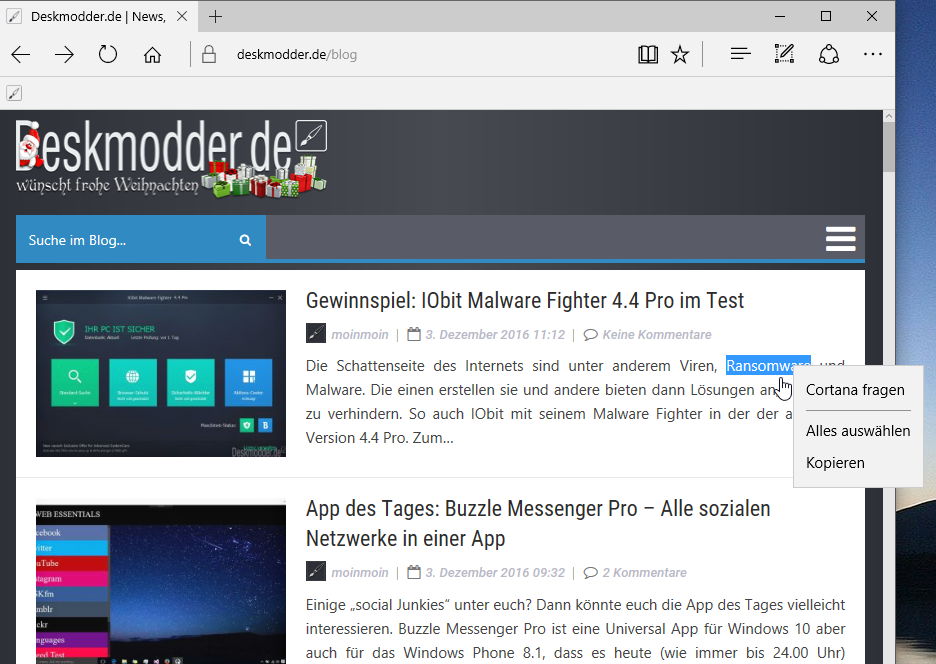Click the page vertical scrollbar thumb

tap(889, 147)
